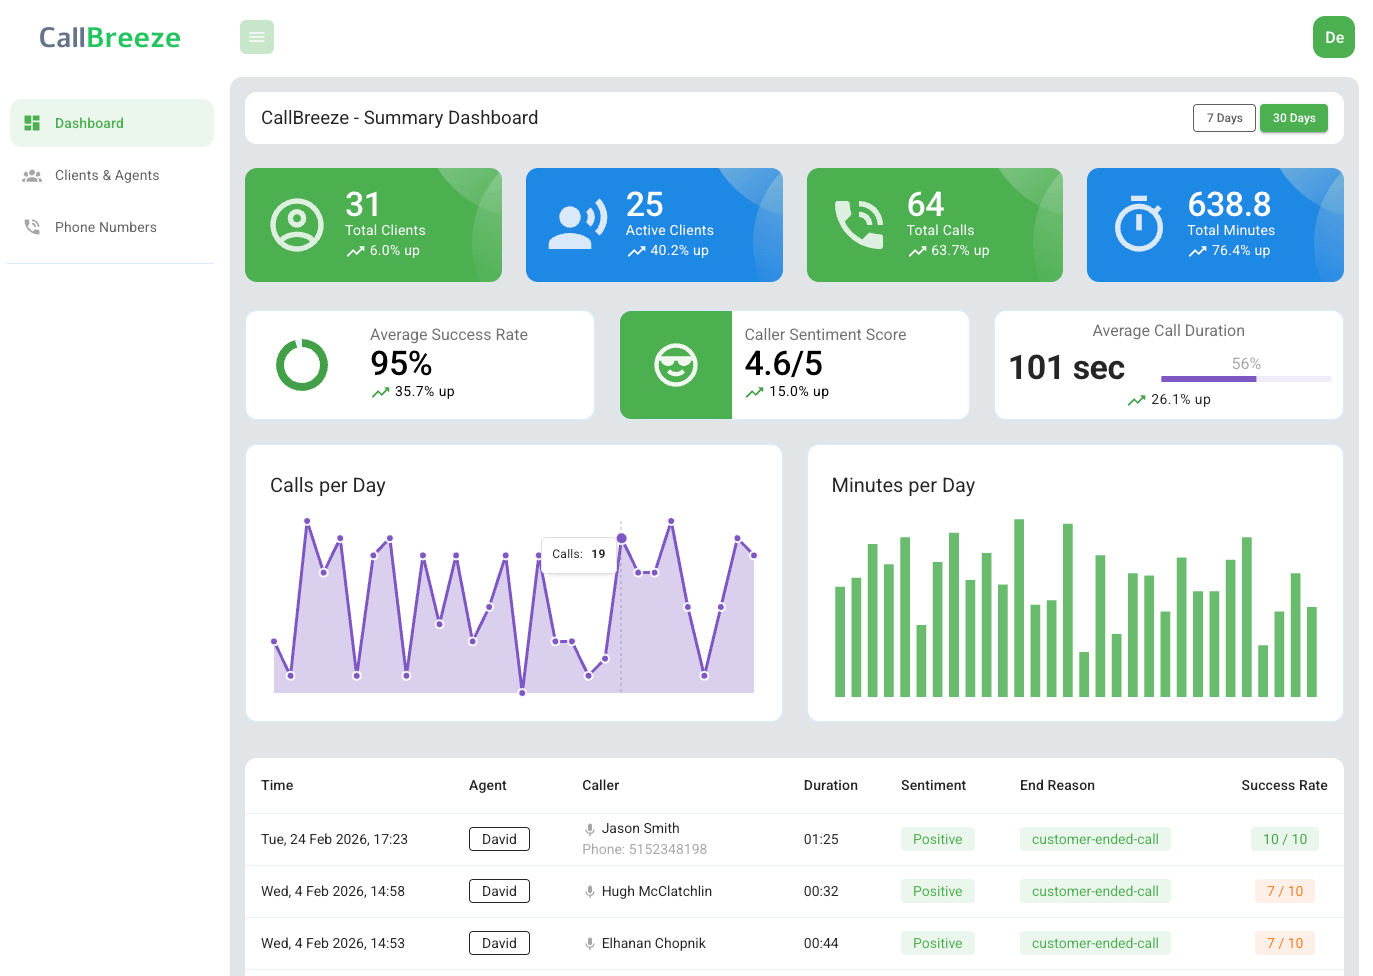This screenshot has height=976, width=1373.
Task: Click the trend arrow next to 63.7% up
Action: pos(917,252)
